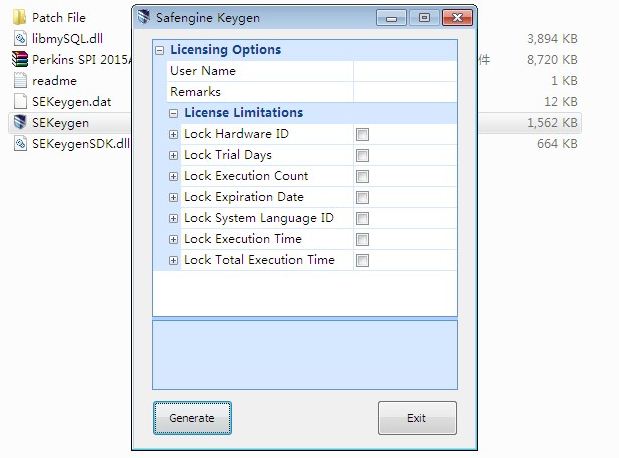Collapse the Licensing Options section
Image resolution: width=619 pixels, height=458 pixels.
160,50
